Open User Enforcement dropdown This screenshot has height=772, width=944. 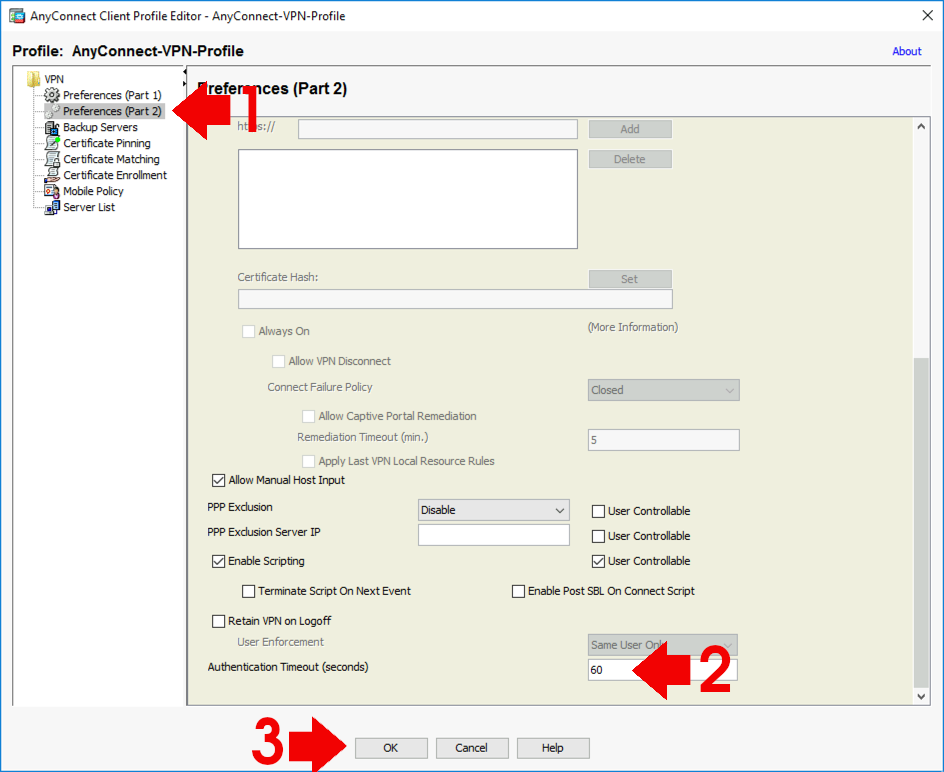point(663,645)
